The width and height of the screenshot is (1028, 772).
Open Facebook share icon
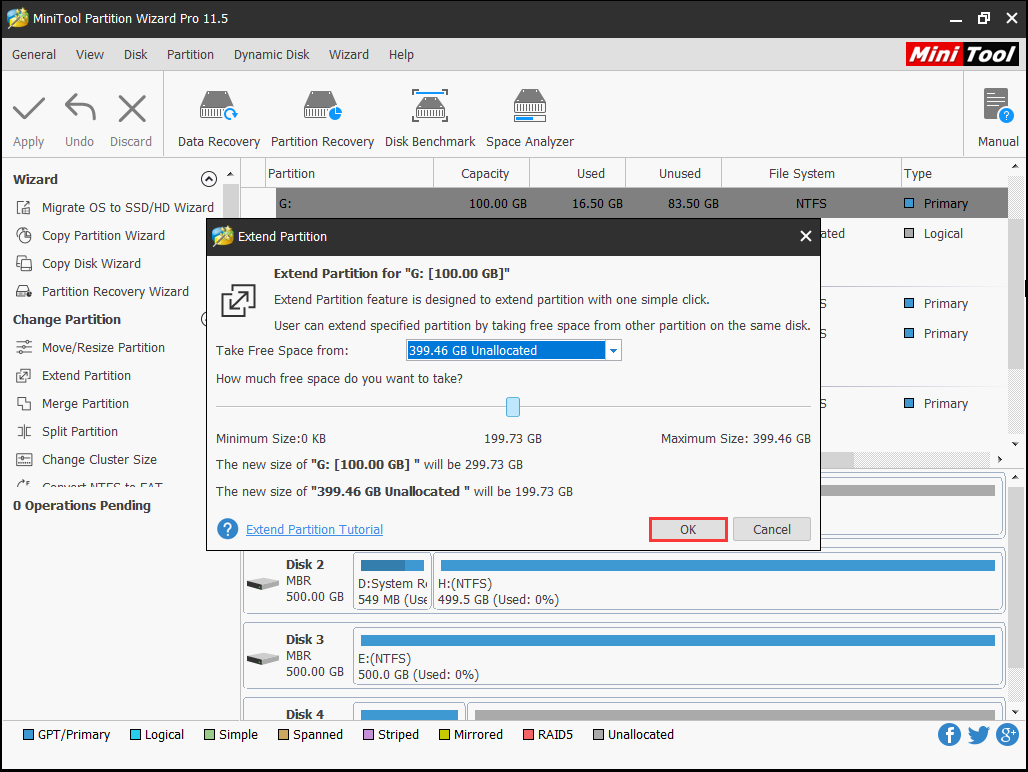[949, 735]
